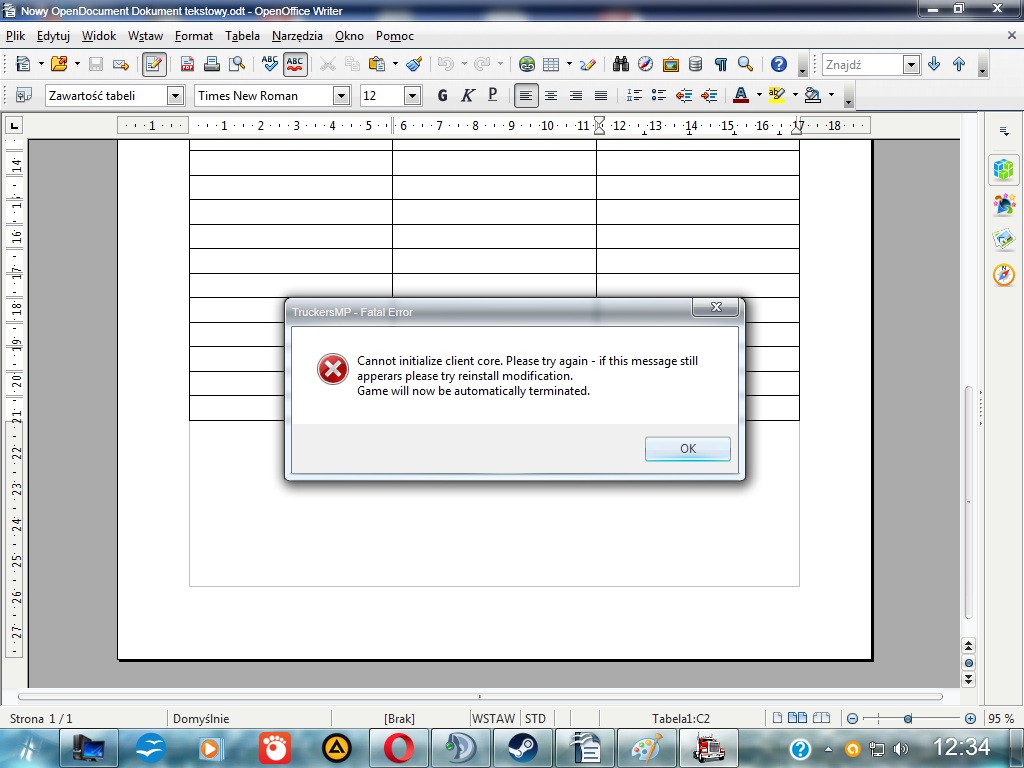The image size is (1024, 768).
Task: Click the send document by email icon
Action: pyautogui.click(x=121, y=63)
